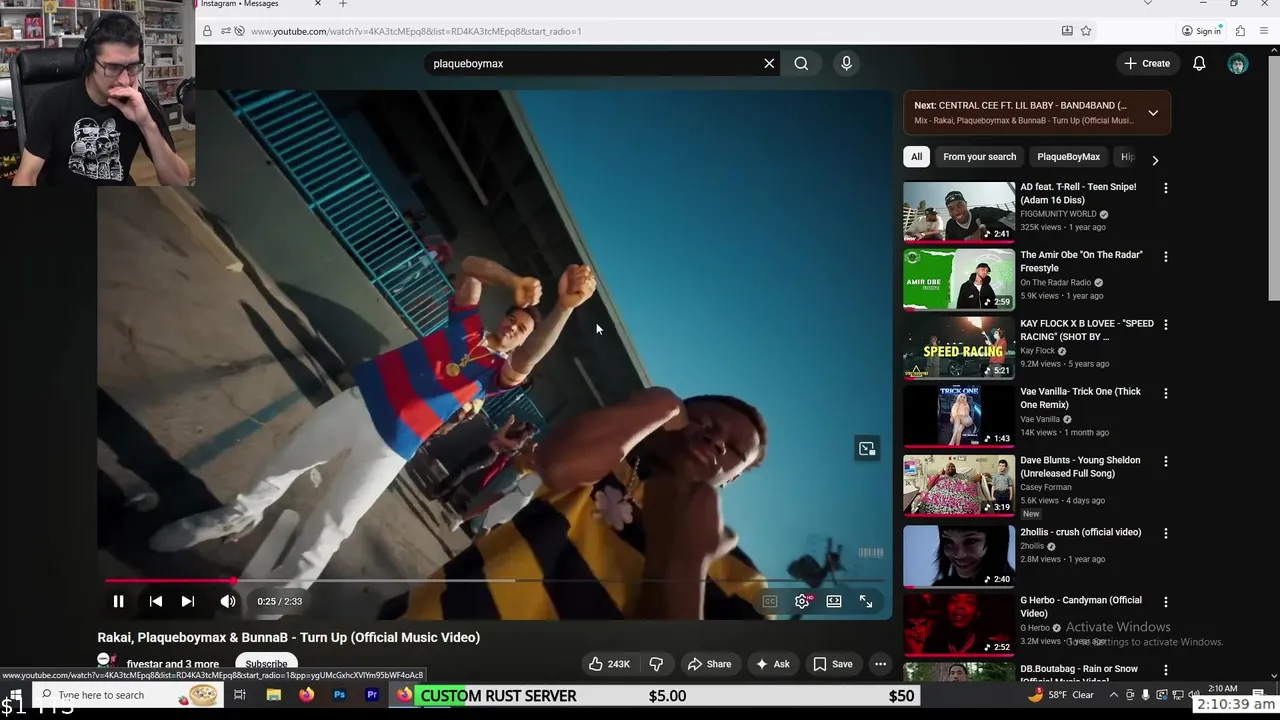Screen dimensions: 1280x720
Task: Open Speed Racing video thumbnail
Action: (959, 348)
